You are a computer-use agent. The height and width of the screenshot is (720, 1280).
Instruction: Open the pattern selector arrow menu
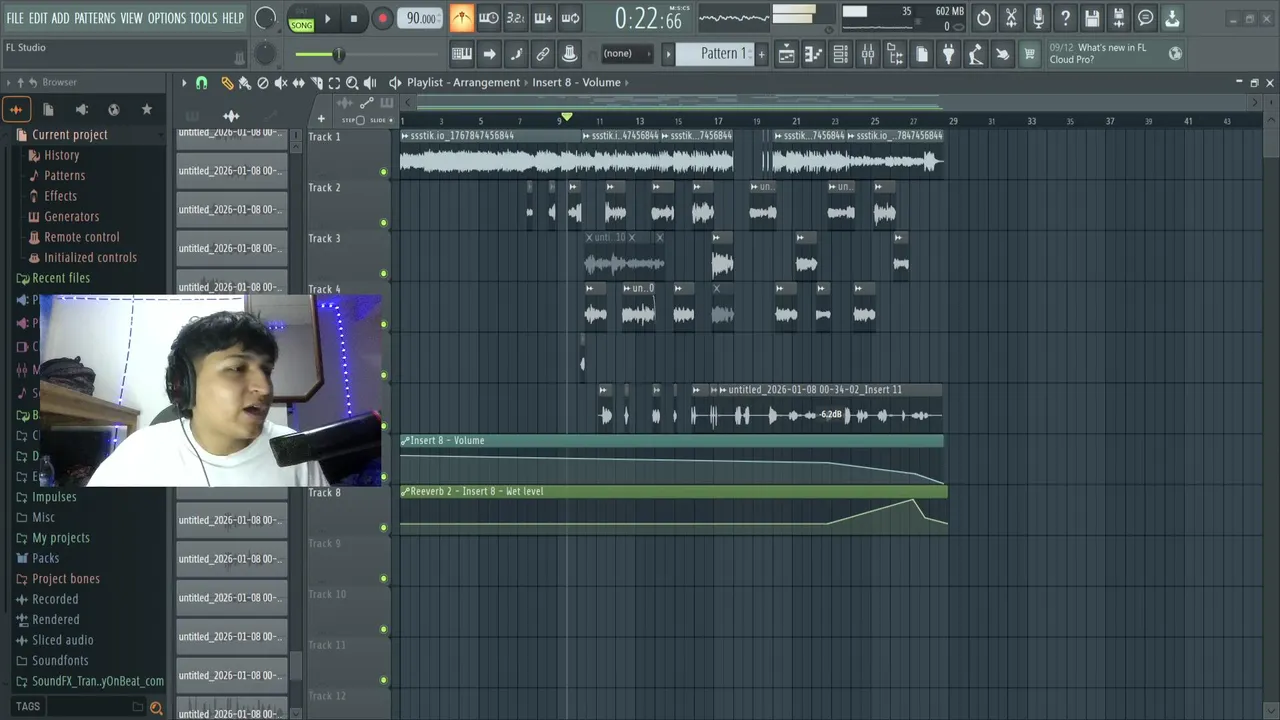[668, 54]
